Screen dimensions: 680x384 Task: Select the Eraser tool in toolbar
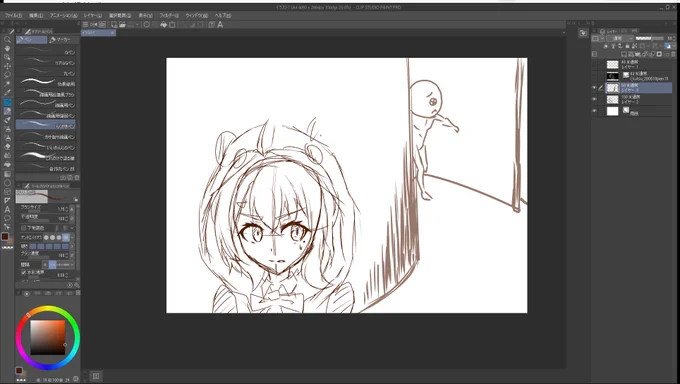pos(7,147)
